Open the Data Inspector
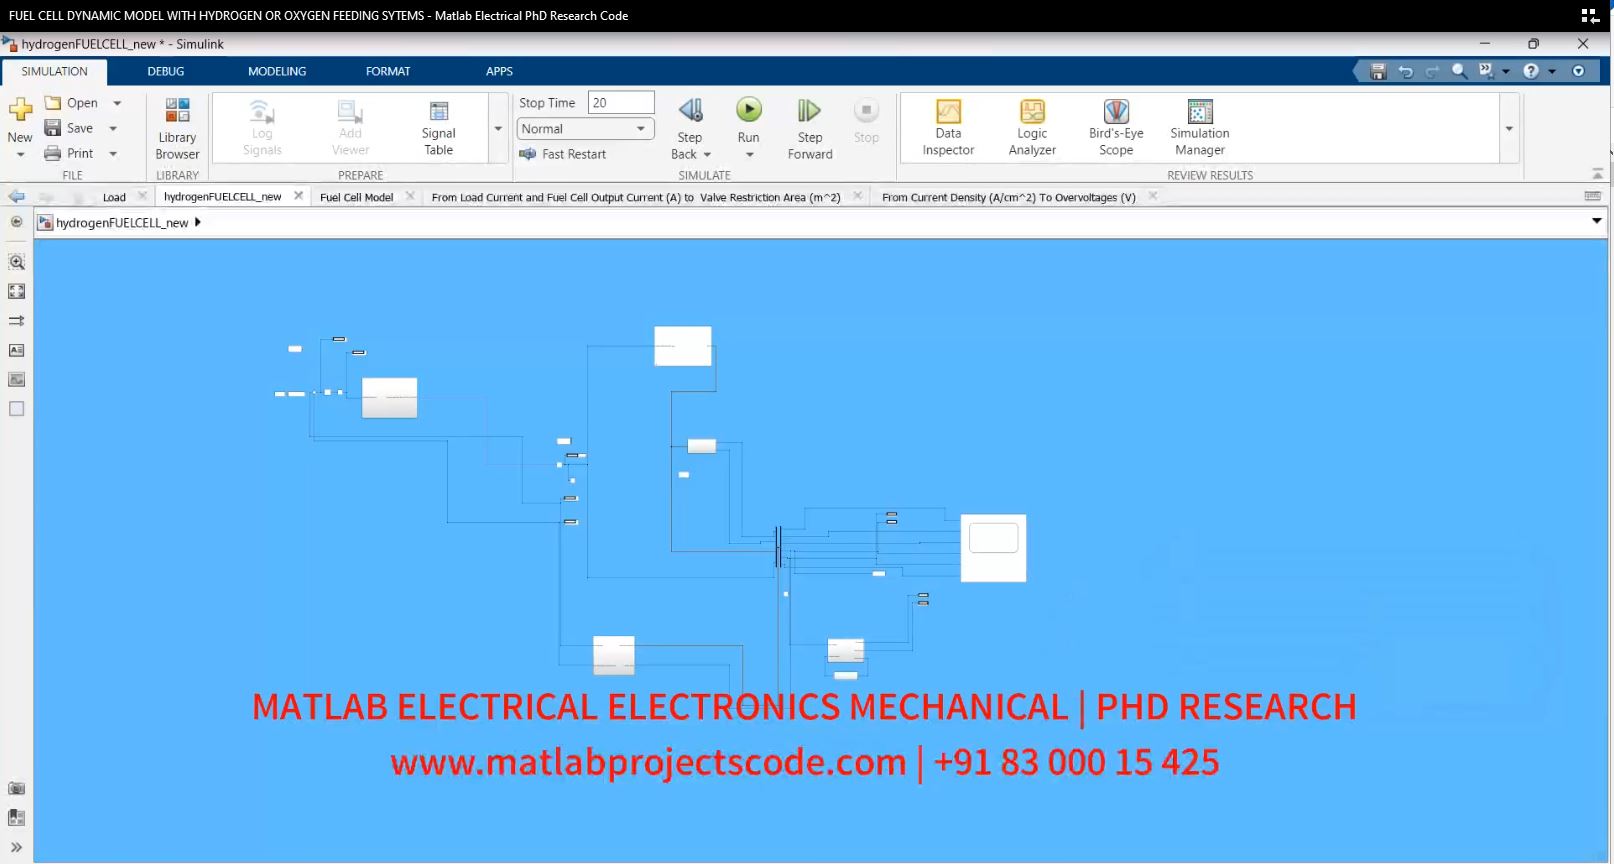1614x864 pixels. tap(948, 128)
